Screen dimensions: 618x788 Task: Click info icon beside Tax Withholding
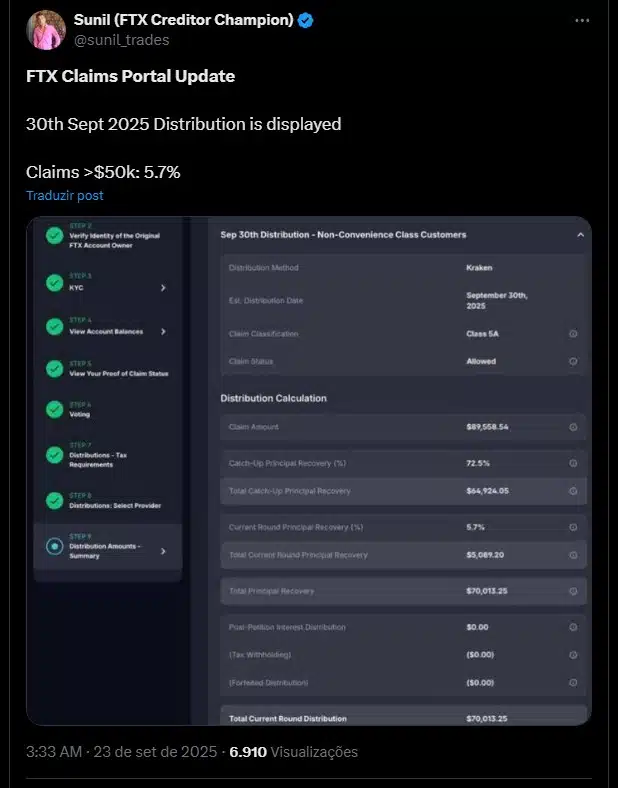tap(573, 655)
